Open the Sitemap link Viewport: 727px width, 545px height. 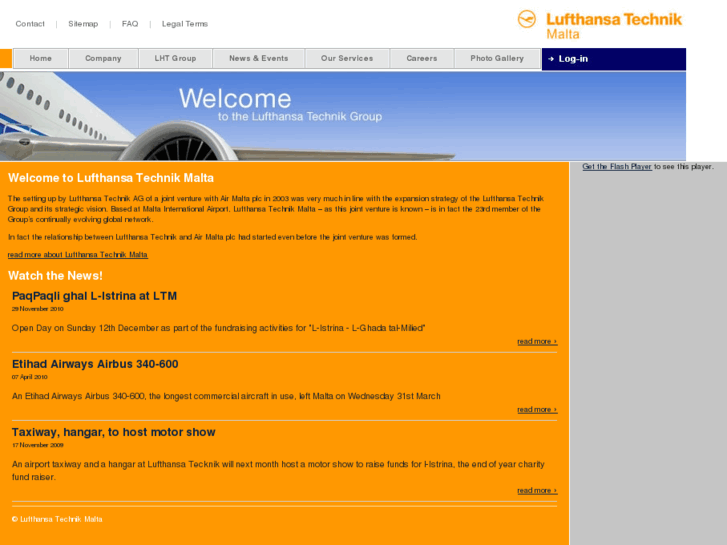[x=83, y=24]
